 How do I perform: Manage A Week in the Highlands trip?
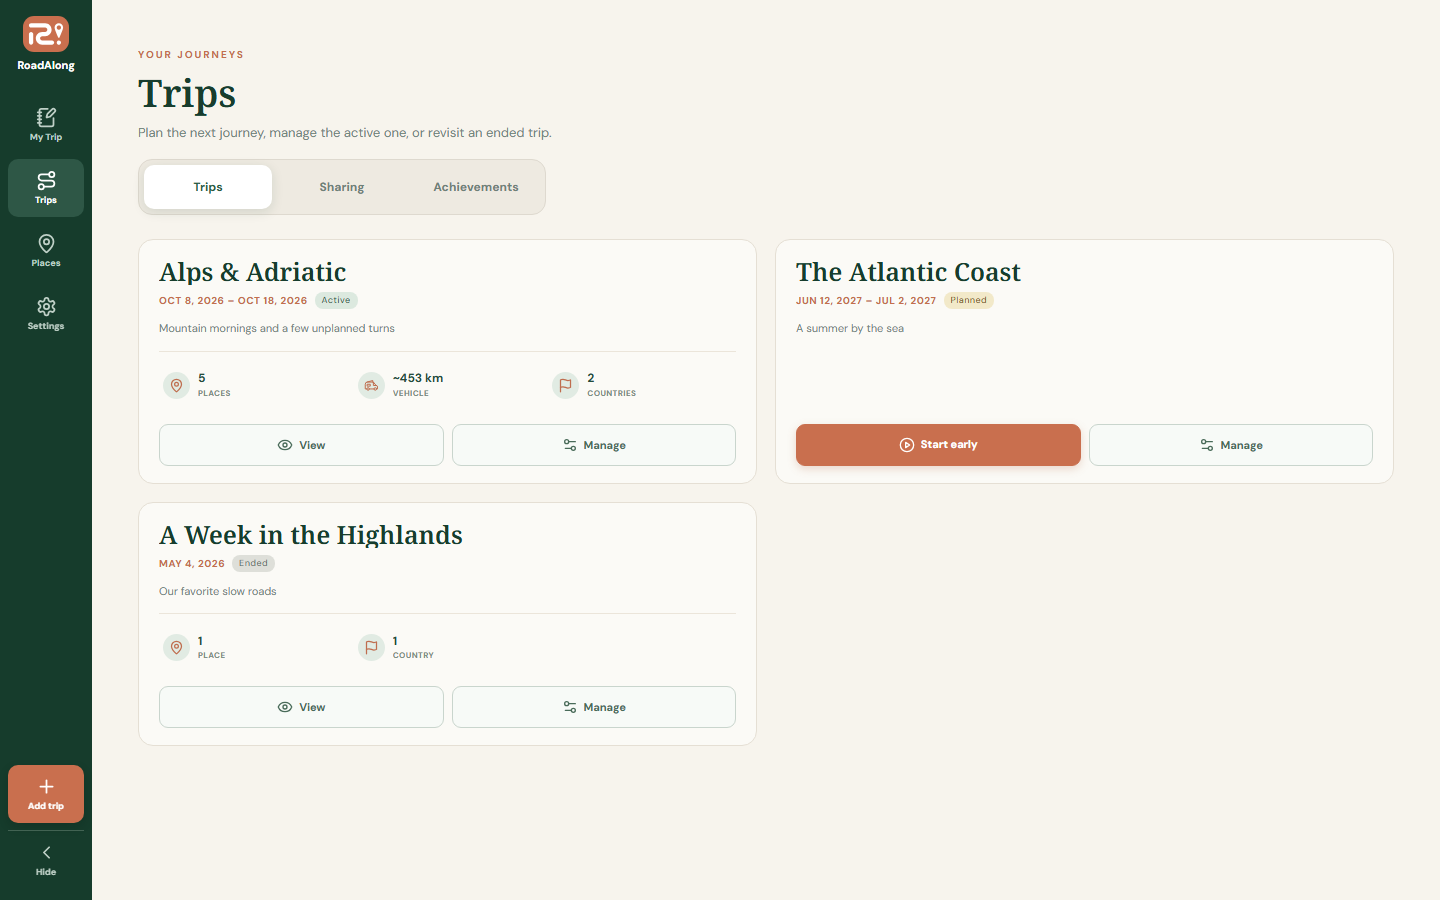click(x=594, y=707)
